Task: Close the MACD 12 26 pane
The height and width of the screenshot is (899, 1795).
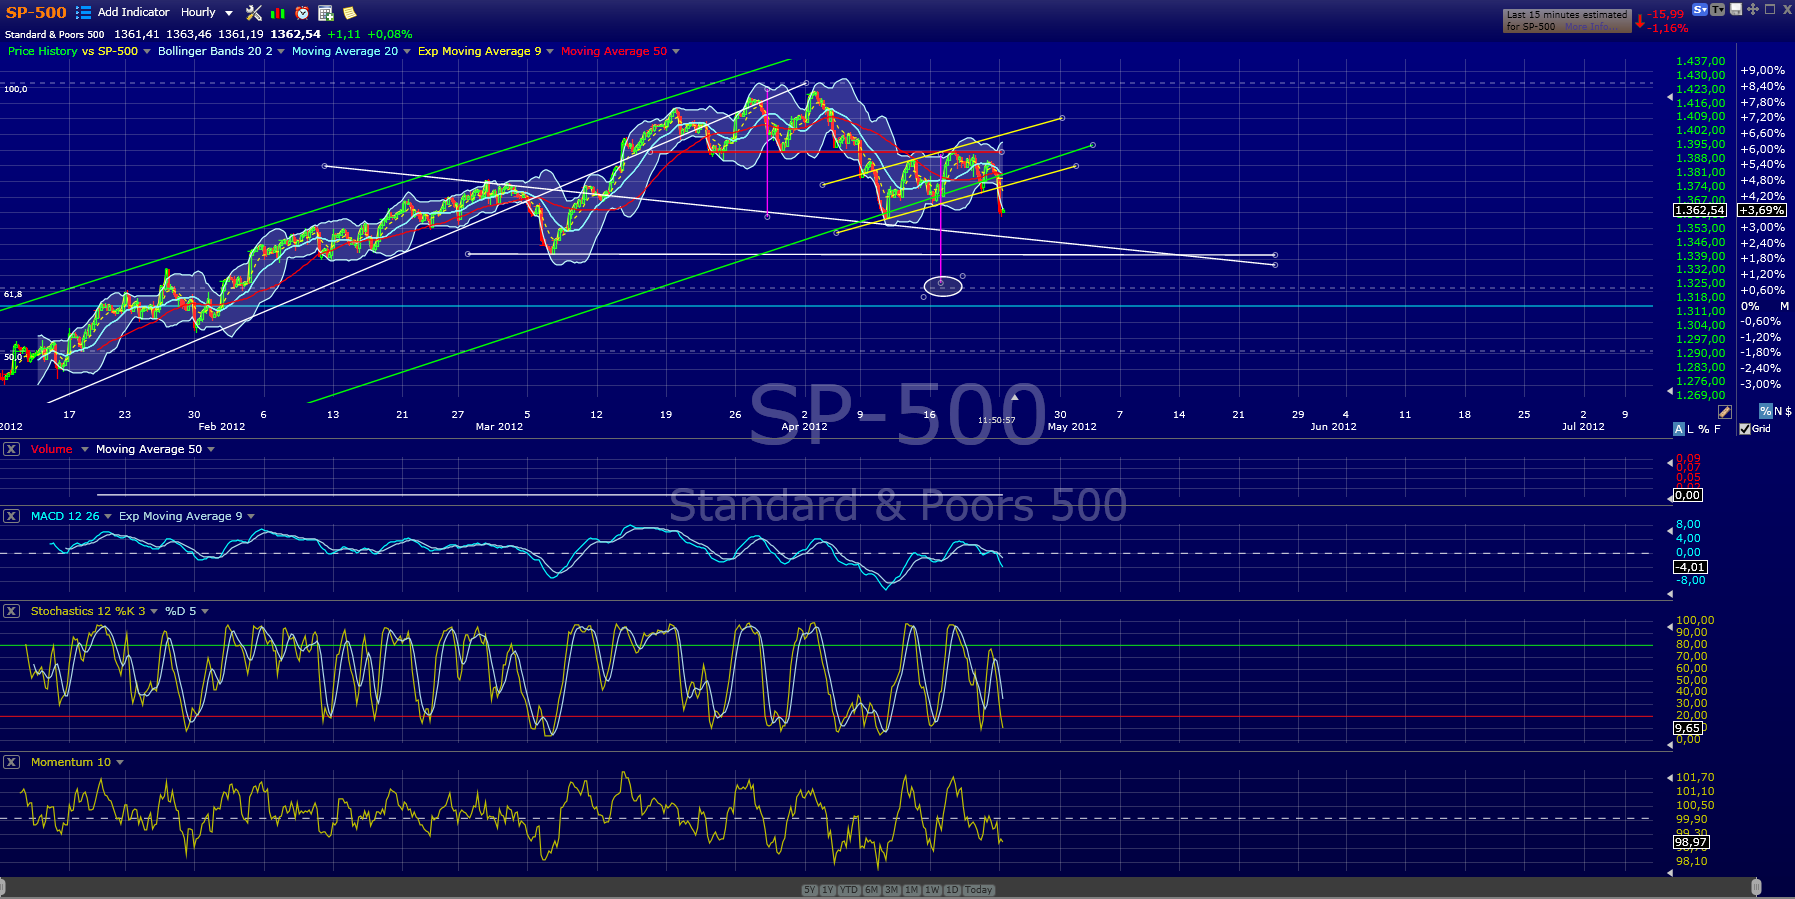Action: click(11, 516)
